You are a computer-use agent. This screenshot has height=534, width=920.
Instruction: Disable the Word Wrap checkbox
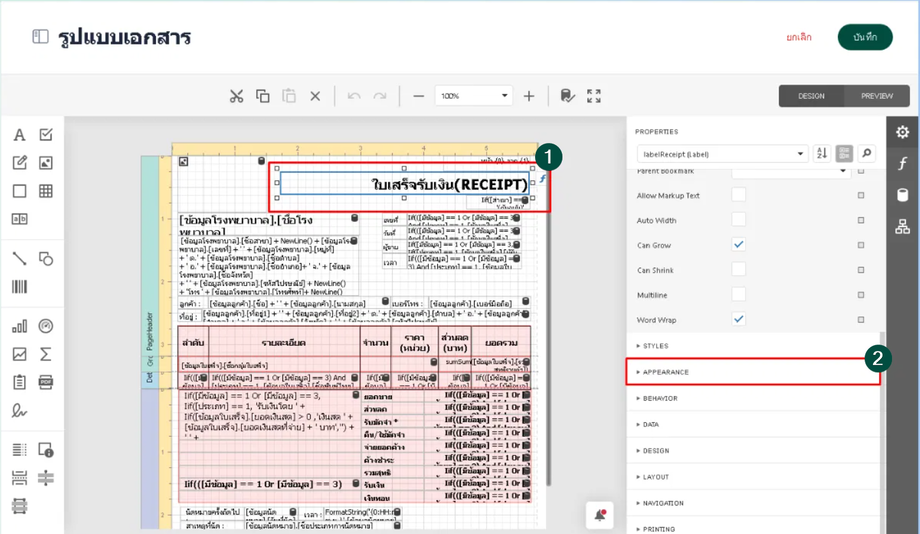click(739, 319)
